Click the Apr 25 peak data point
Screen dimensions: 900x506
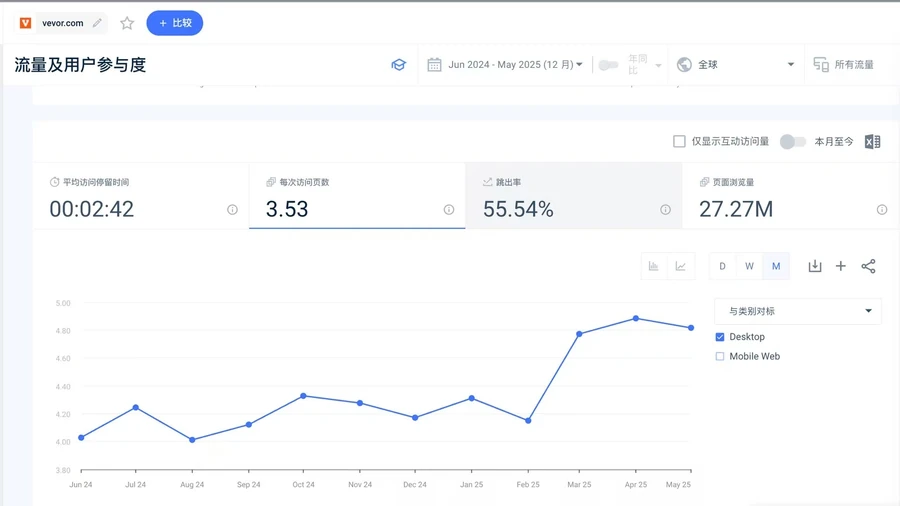point(636,318)
